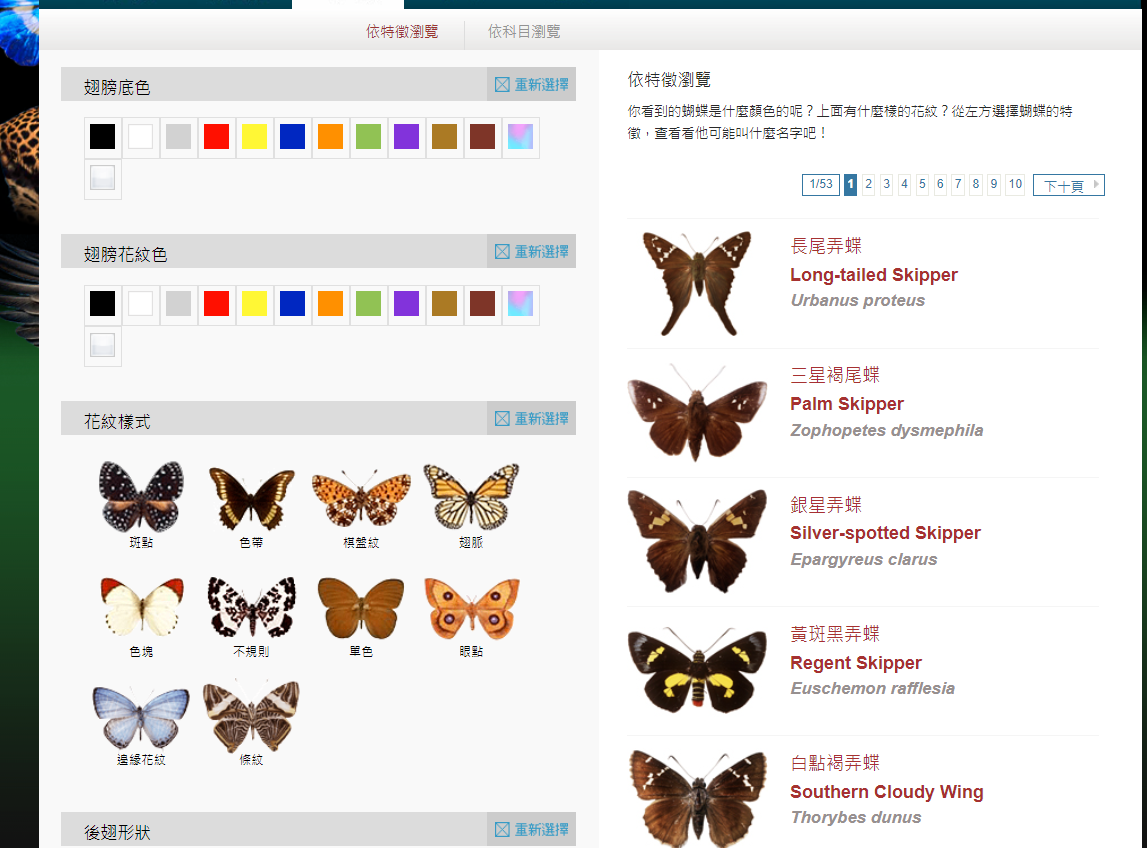The image size is (1147, 848).
Task: Pick the blue swatch under 翅膀花紋色
Action: click(293, 304)
